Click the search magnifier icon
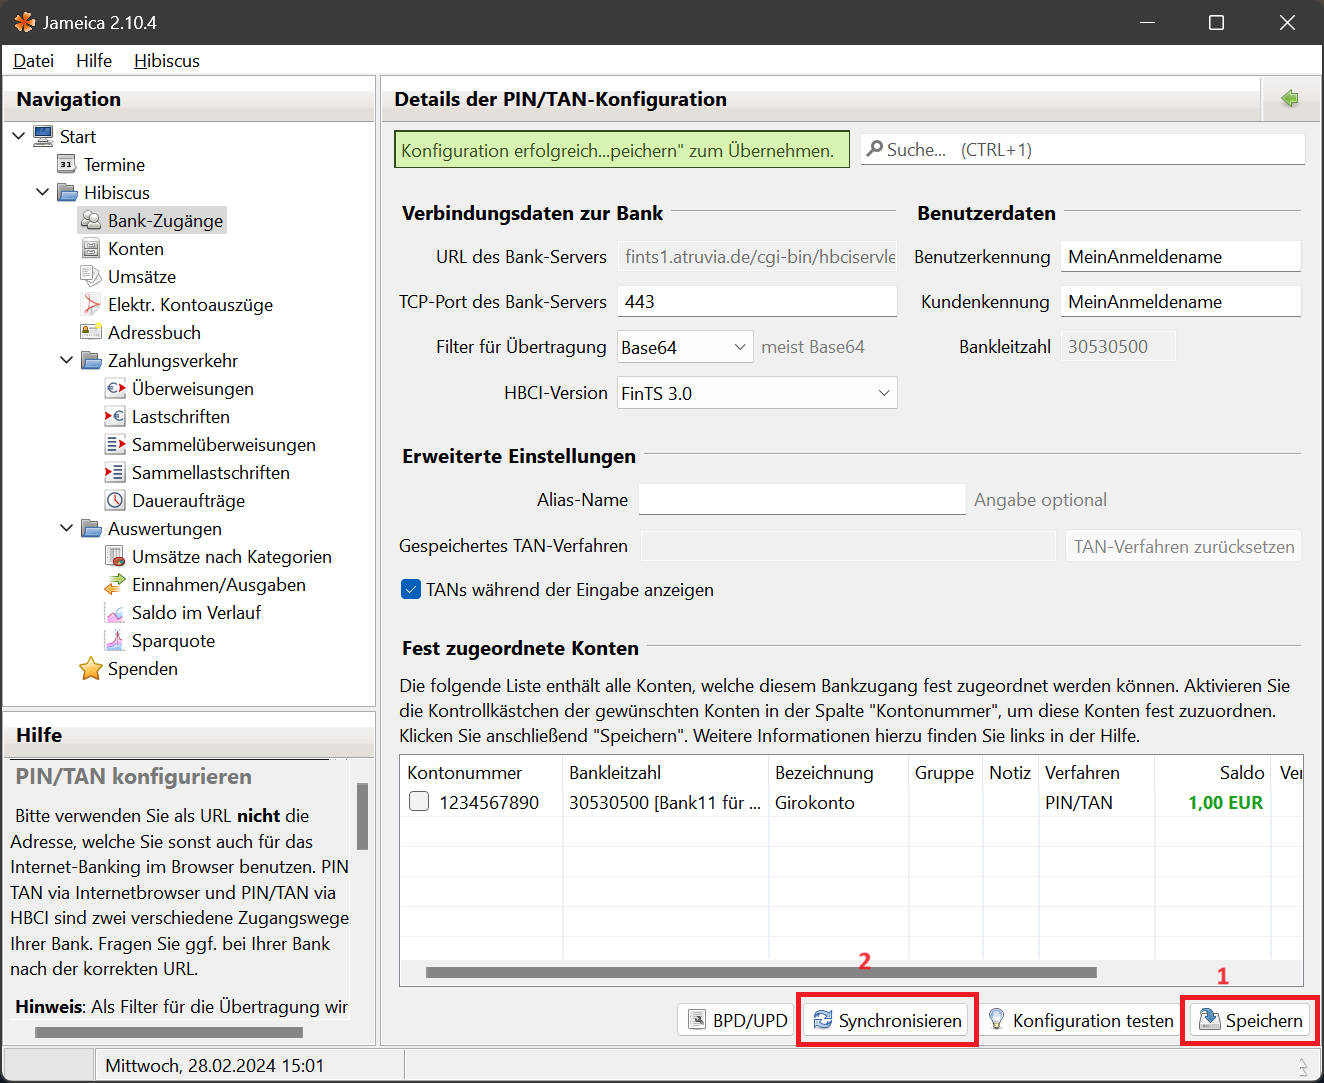 875,149
